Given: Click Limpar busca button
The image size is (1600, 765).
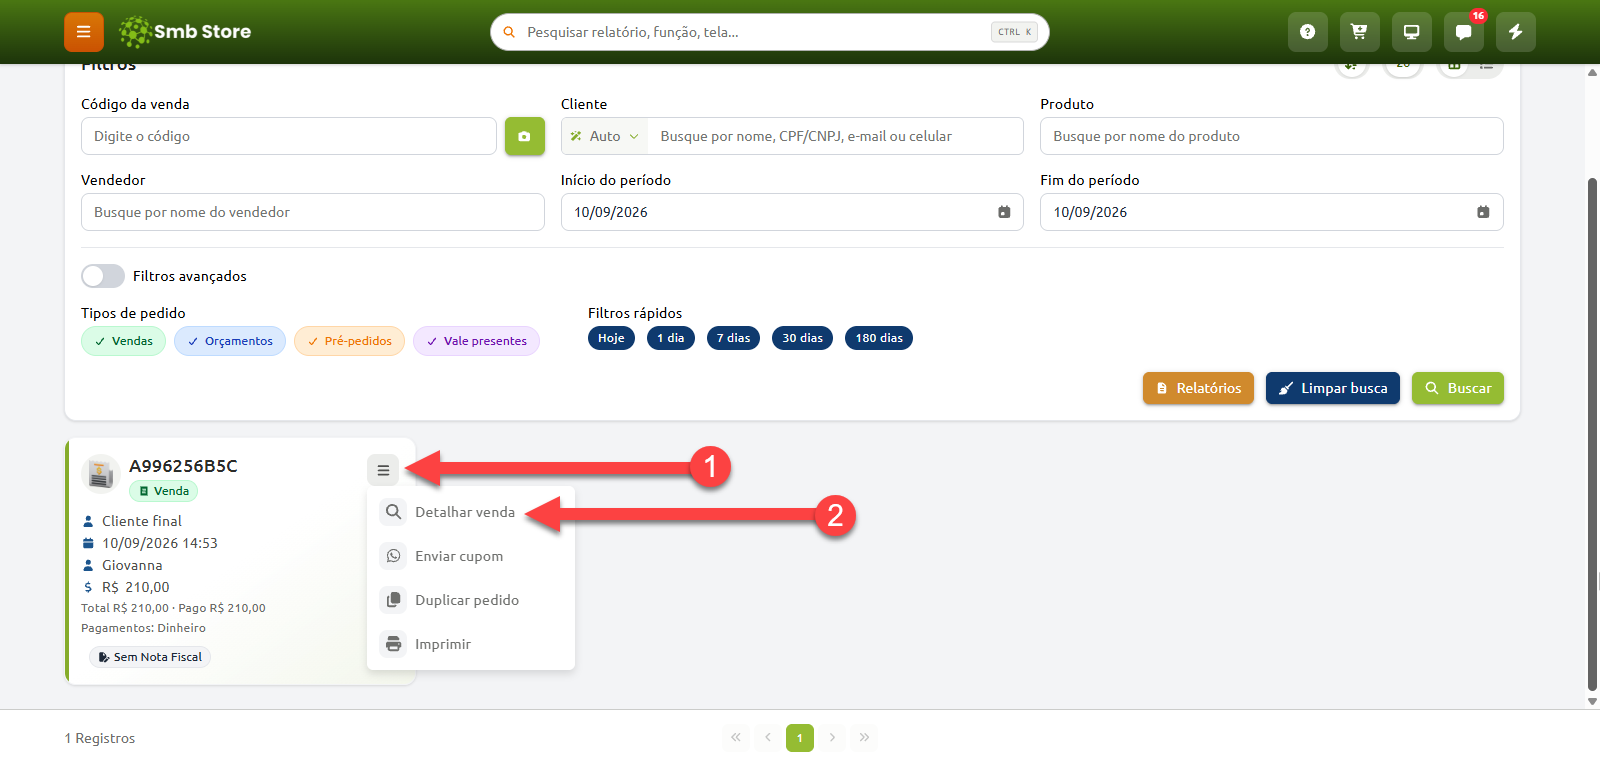Looking at the screenshot, I should pos(1332,388).
